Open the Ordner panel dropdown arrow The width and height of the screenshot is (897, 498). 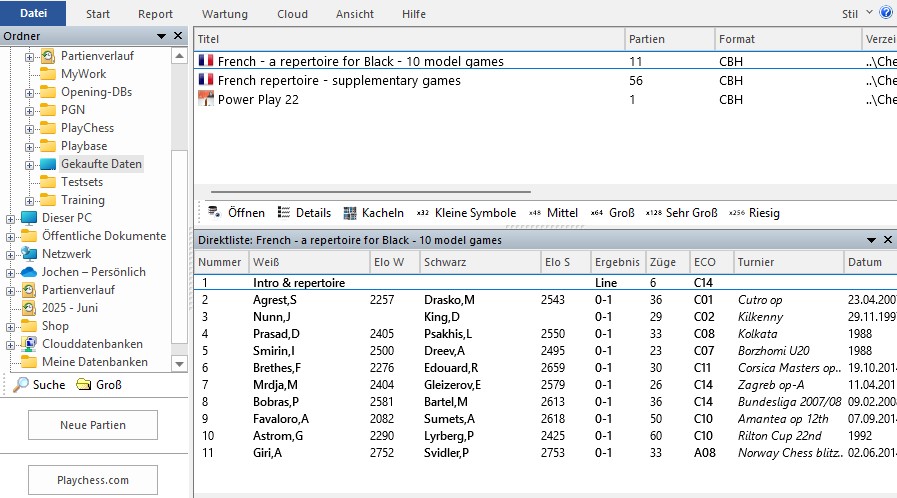pyautogui.click(x=162, y=37)
